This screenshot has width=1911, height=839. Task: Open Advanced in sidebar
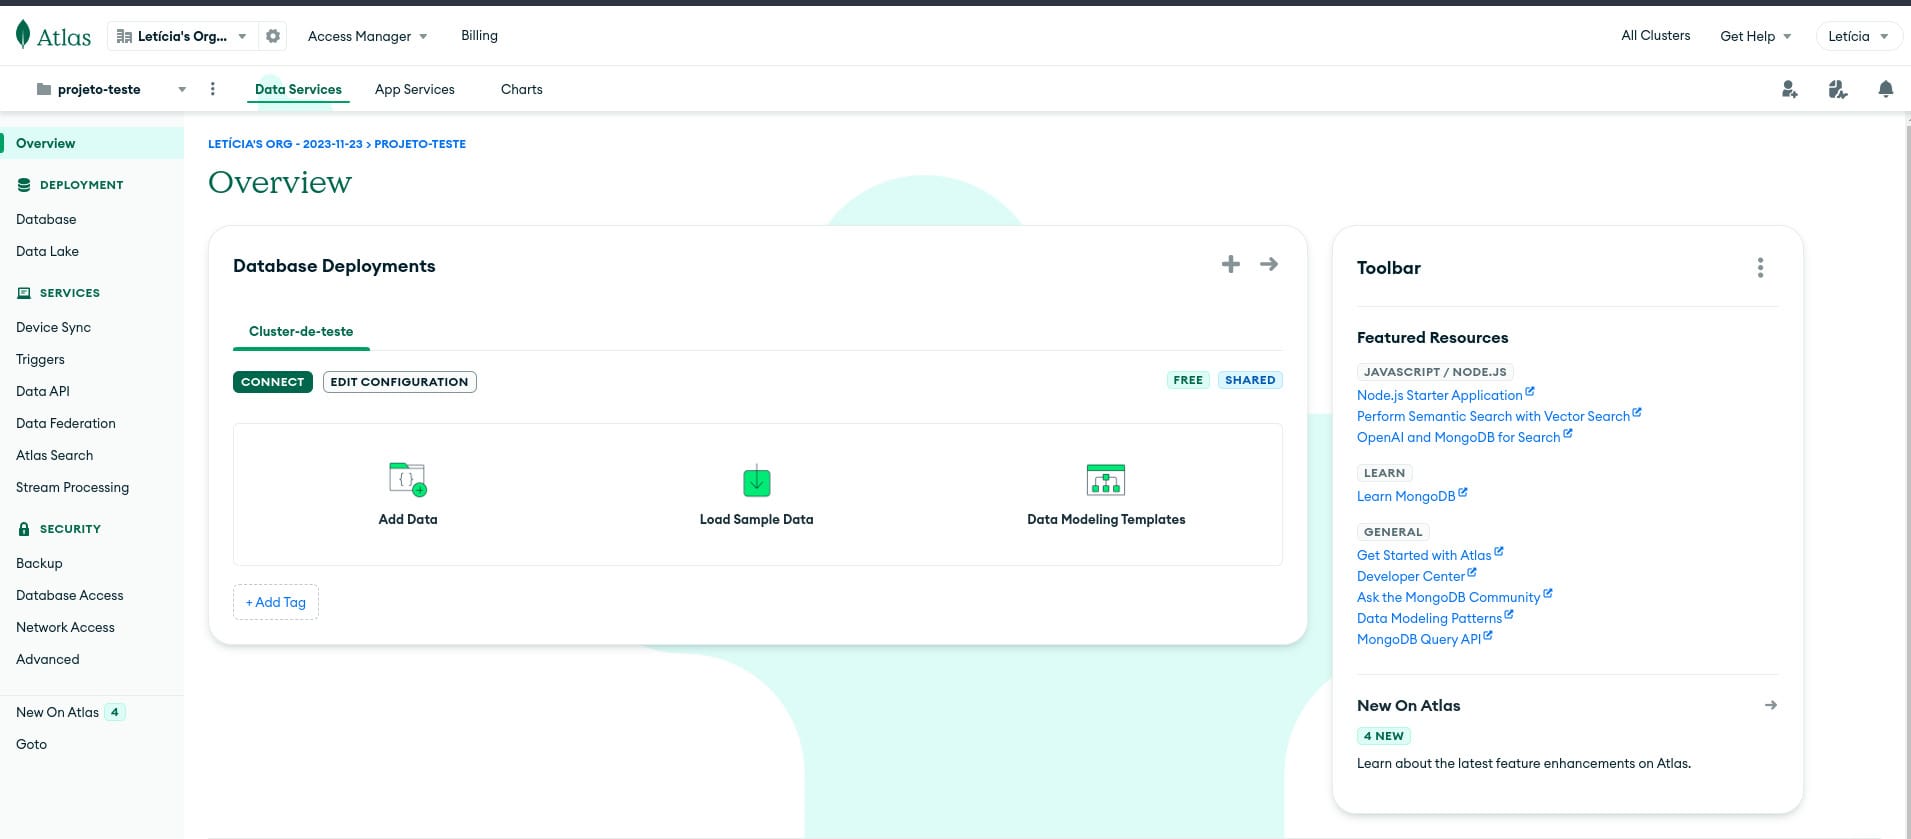tap(47, 659)
